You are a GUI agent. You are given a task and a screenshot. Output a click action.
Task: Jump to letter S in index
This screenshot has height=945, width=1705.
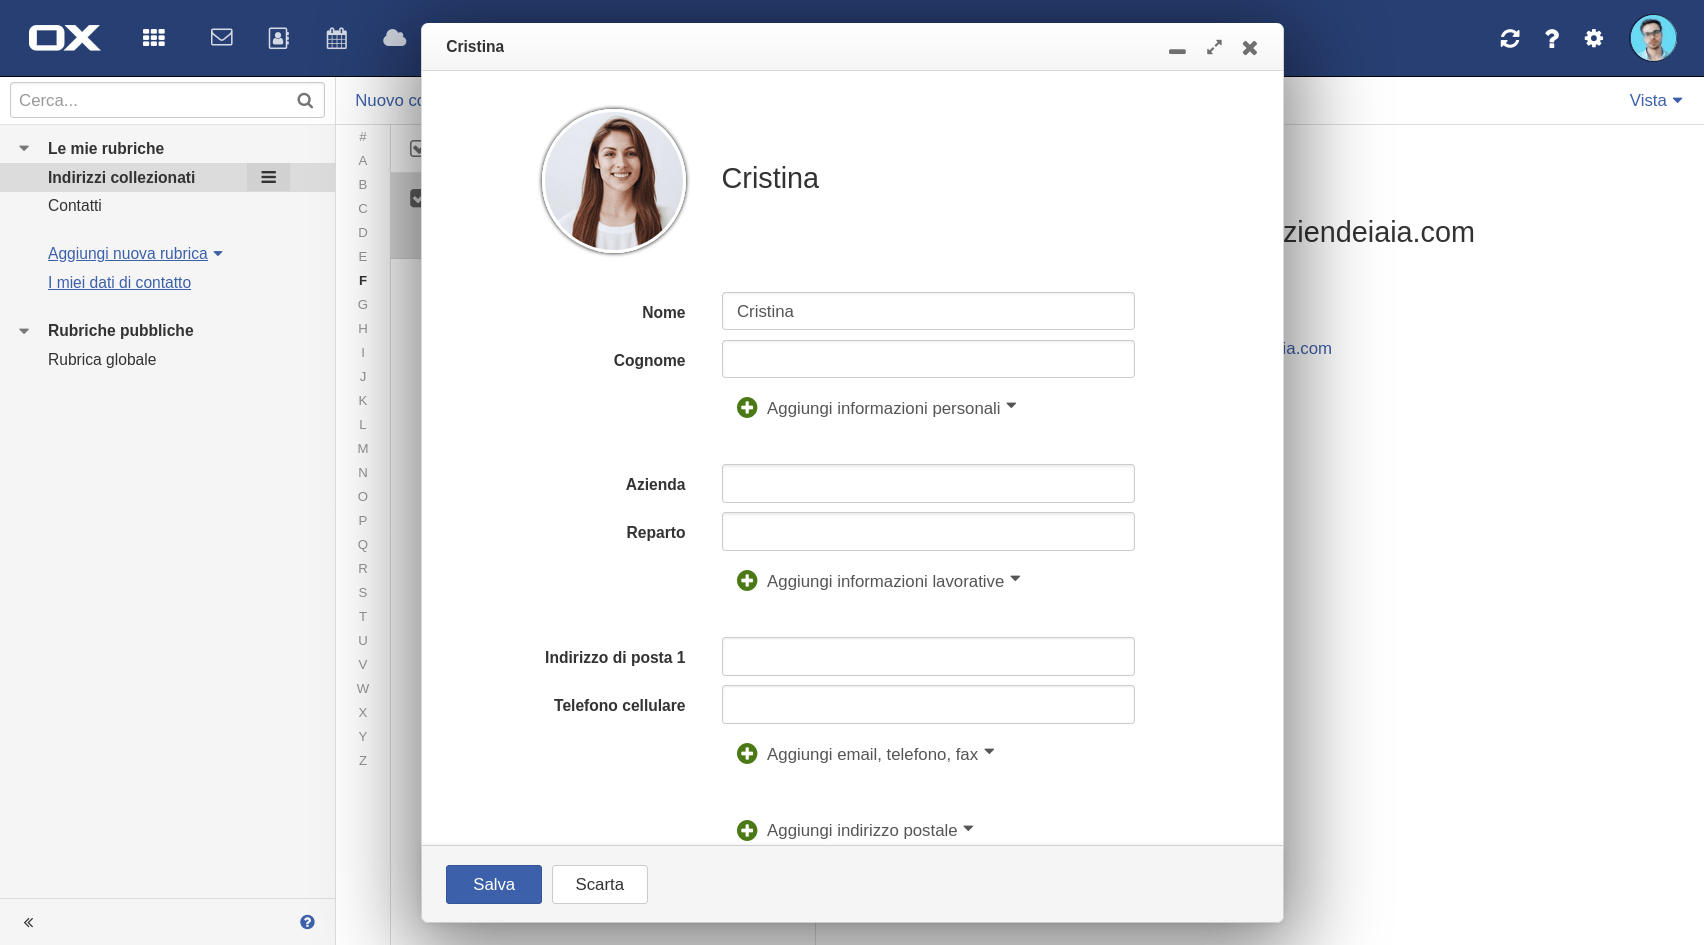click(363, 592)
